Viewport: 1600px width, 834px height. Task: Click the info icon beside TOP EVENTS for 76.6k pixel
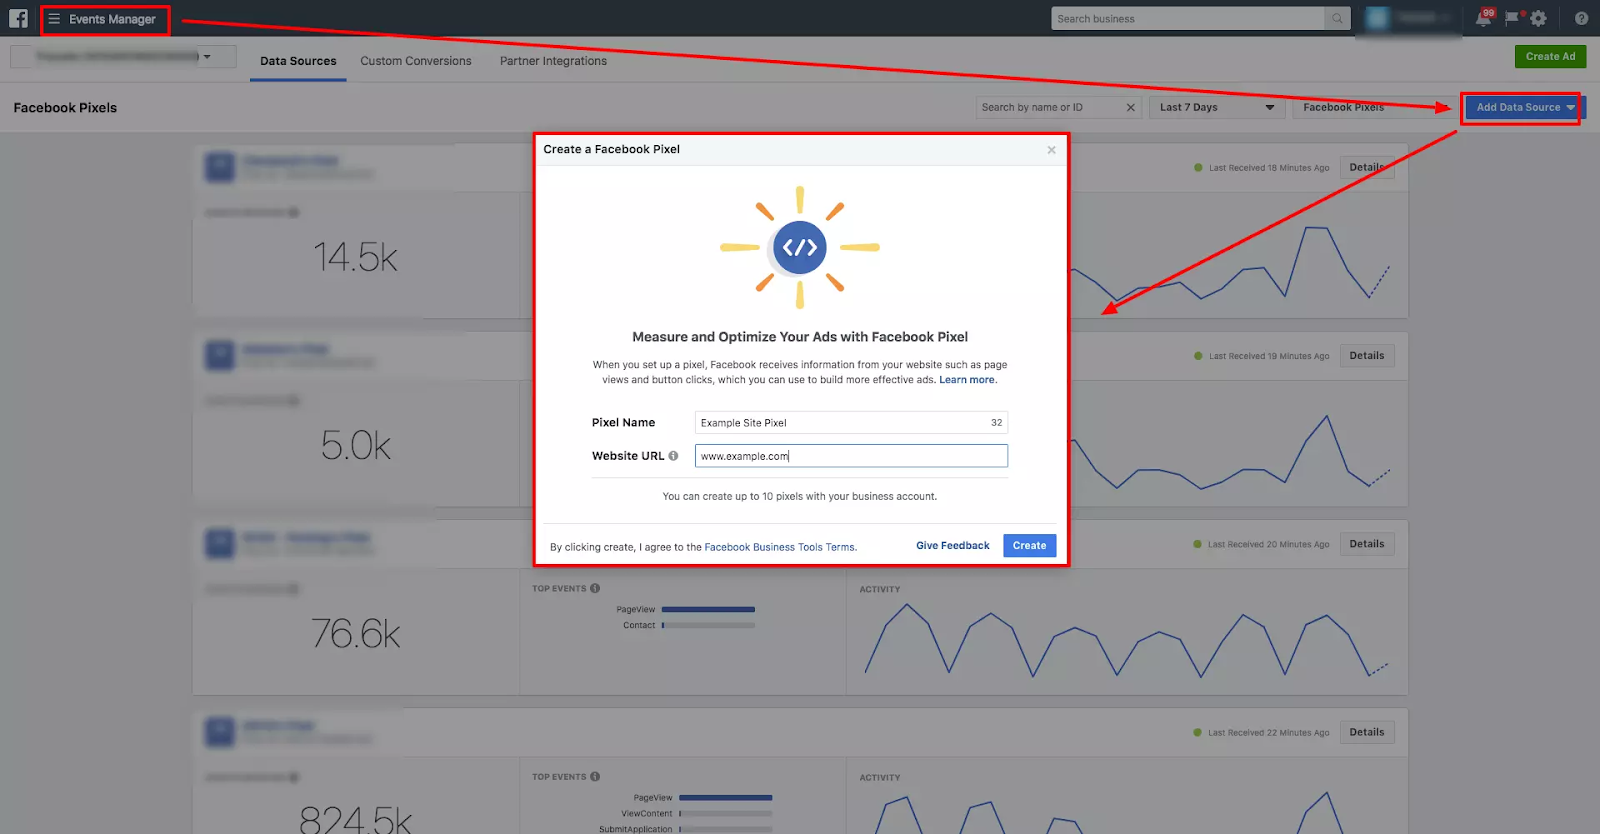pos(595,588)
